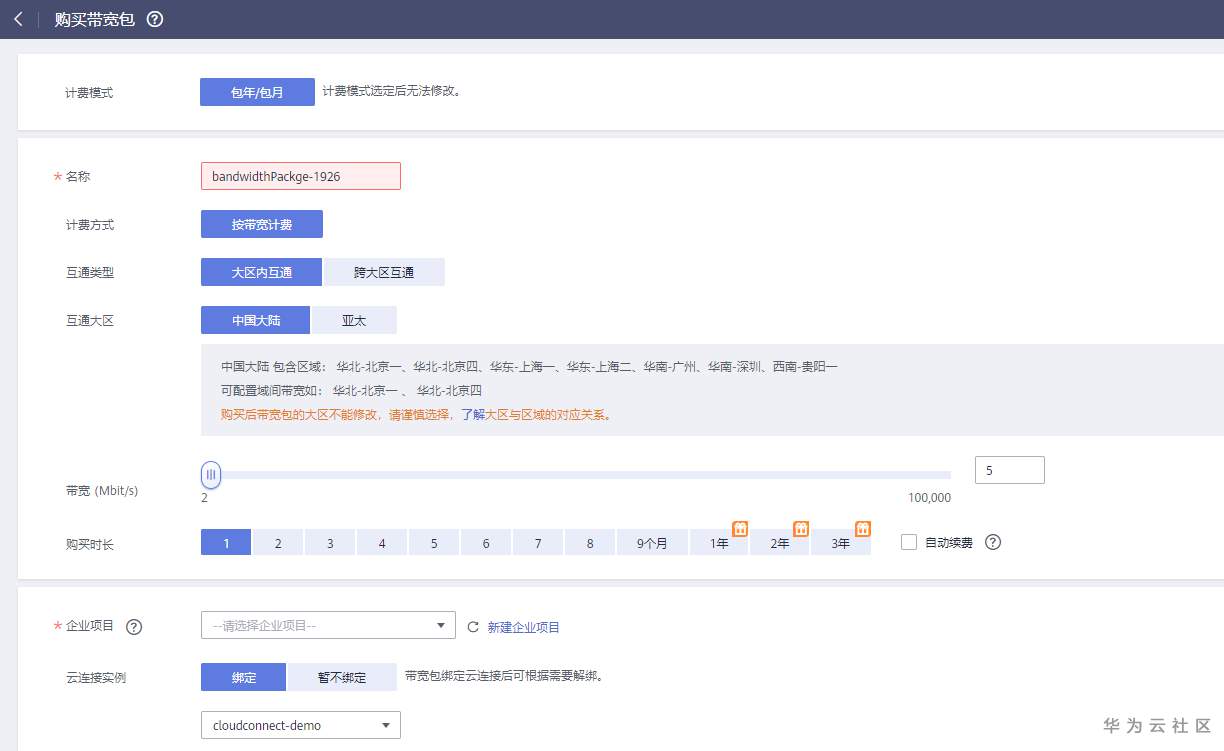Choose 3年 purchase duration

pyautogui.click(x=841, y=542)
